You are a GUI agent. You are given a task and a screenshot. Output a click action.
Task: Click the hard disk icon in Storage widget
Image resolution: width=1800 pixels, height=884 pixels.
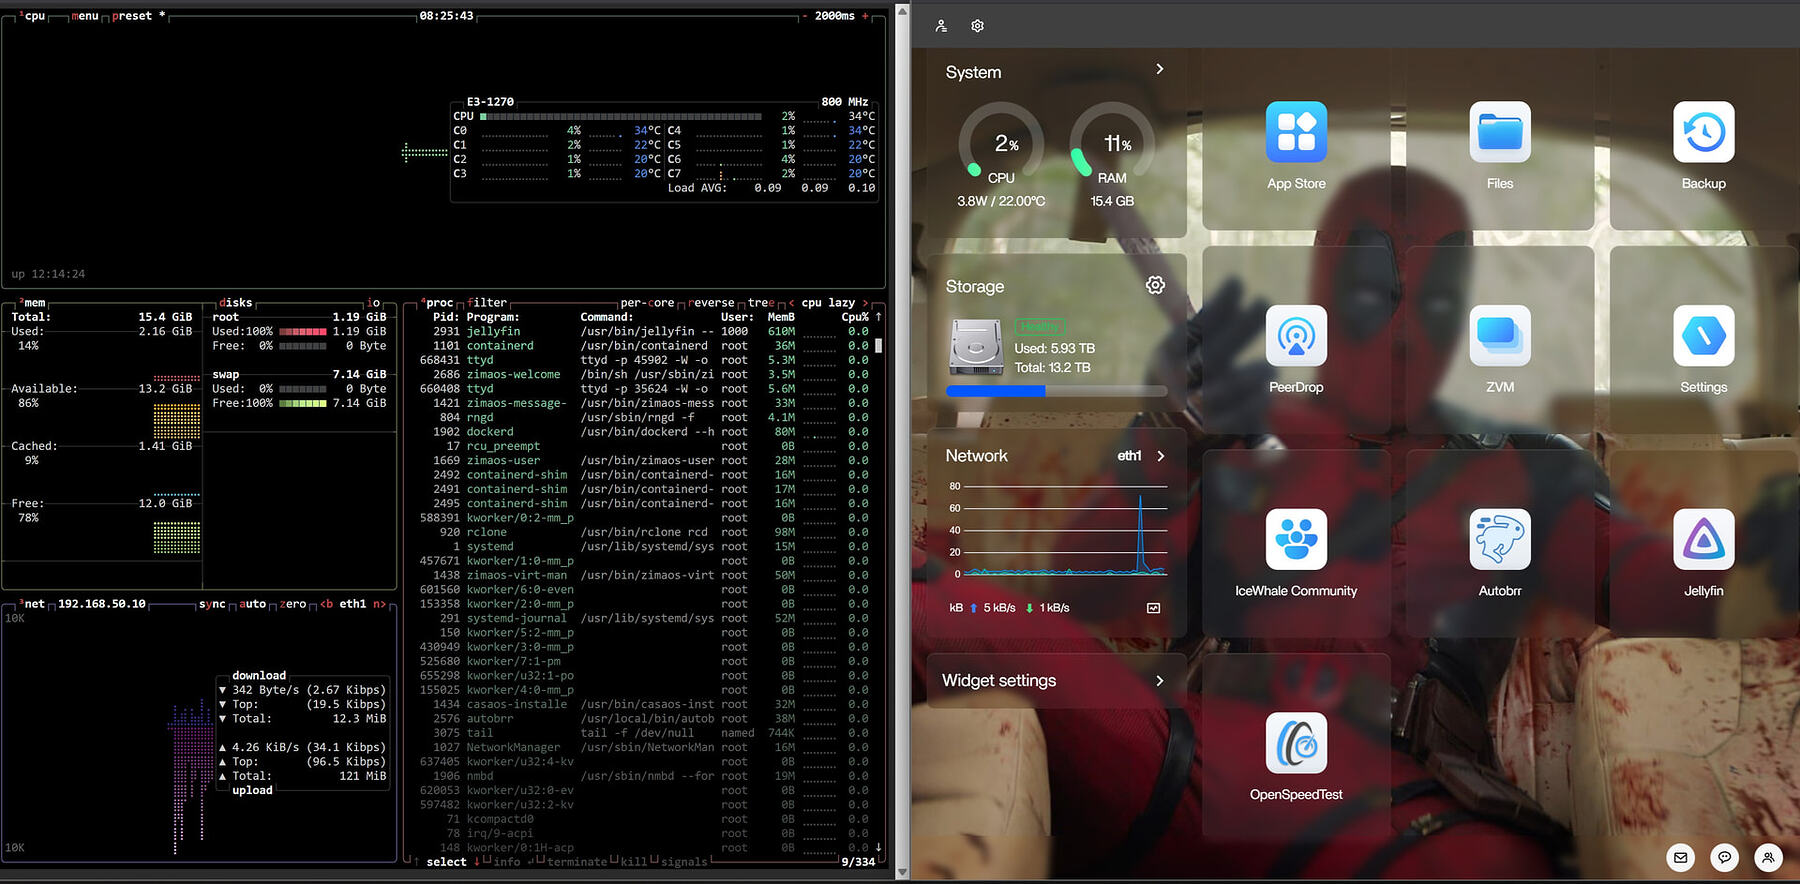click(x=976, y=348)
